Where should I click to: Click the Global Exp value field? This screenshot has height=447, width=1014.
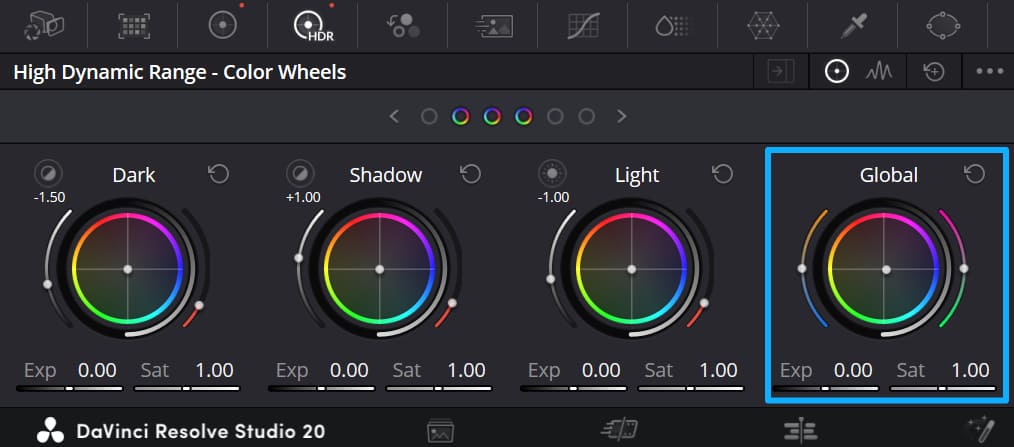(x=853, y=371)
